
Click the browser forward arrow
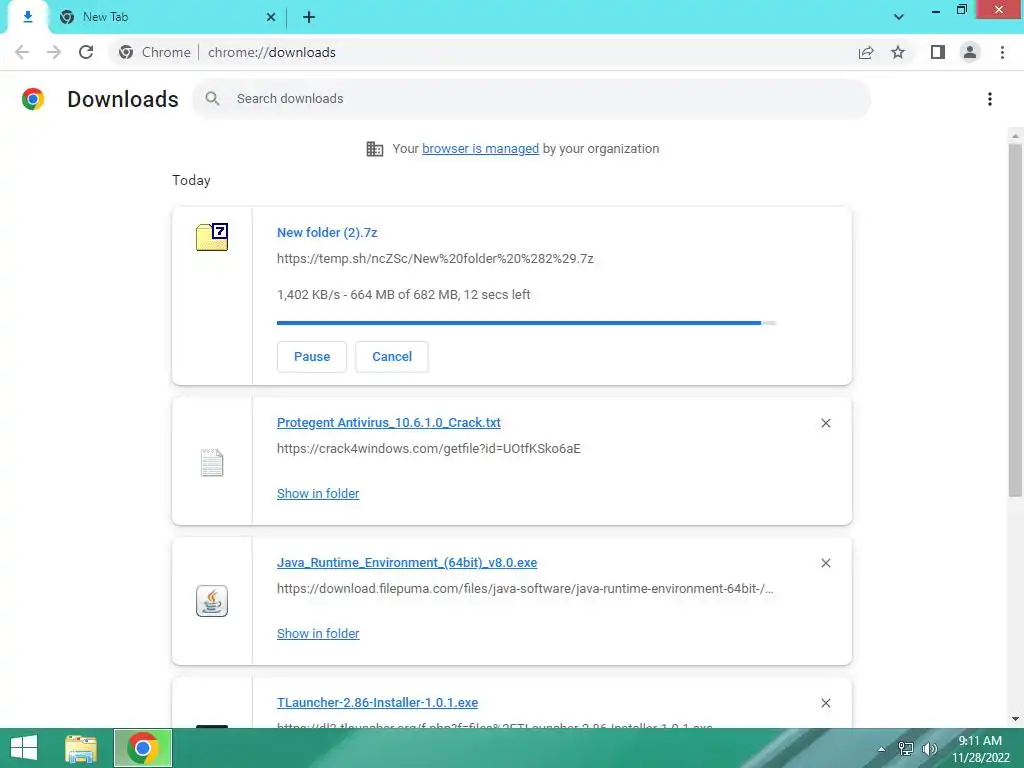[x=54, y=52]
